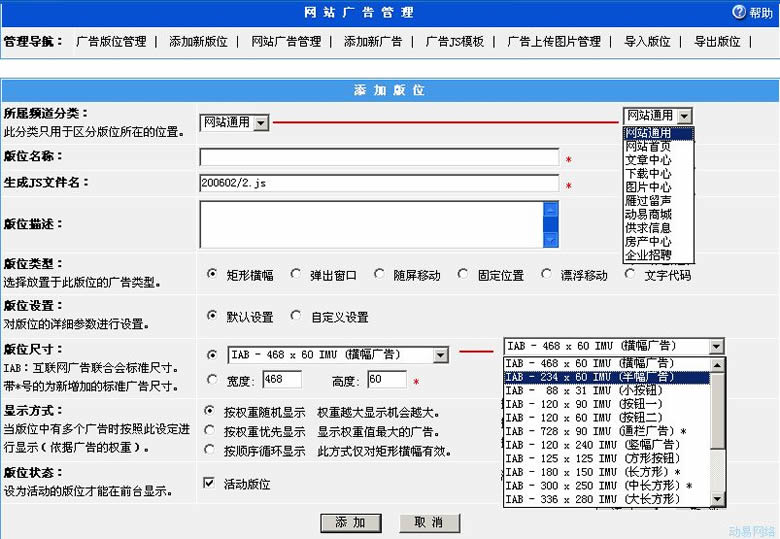The height and width of the screenshot is (539, 780).
Task: Click 导出版位 link
Action: click(x=717, y=41)
